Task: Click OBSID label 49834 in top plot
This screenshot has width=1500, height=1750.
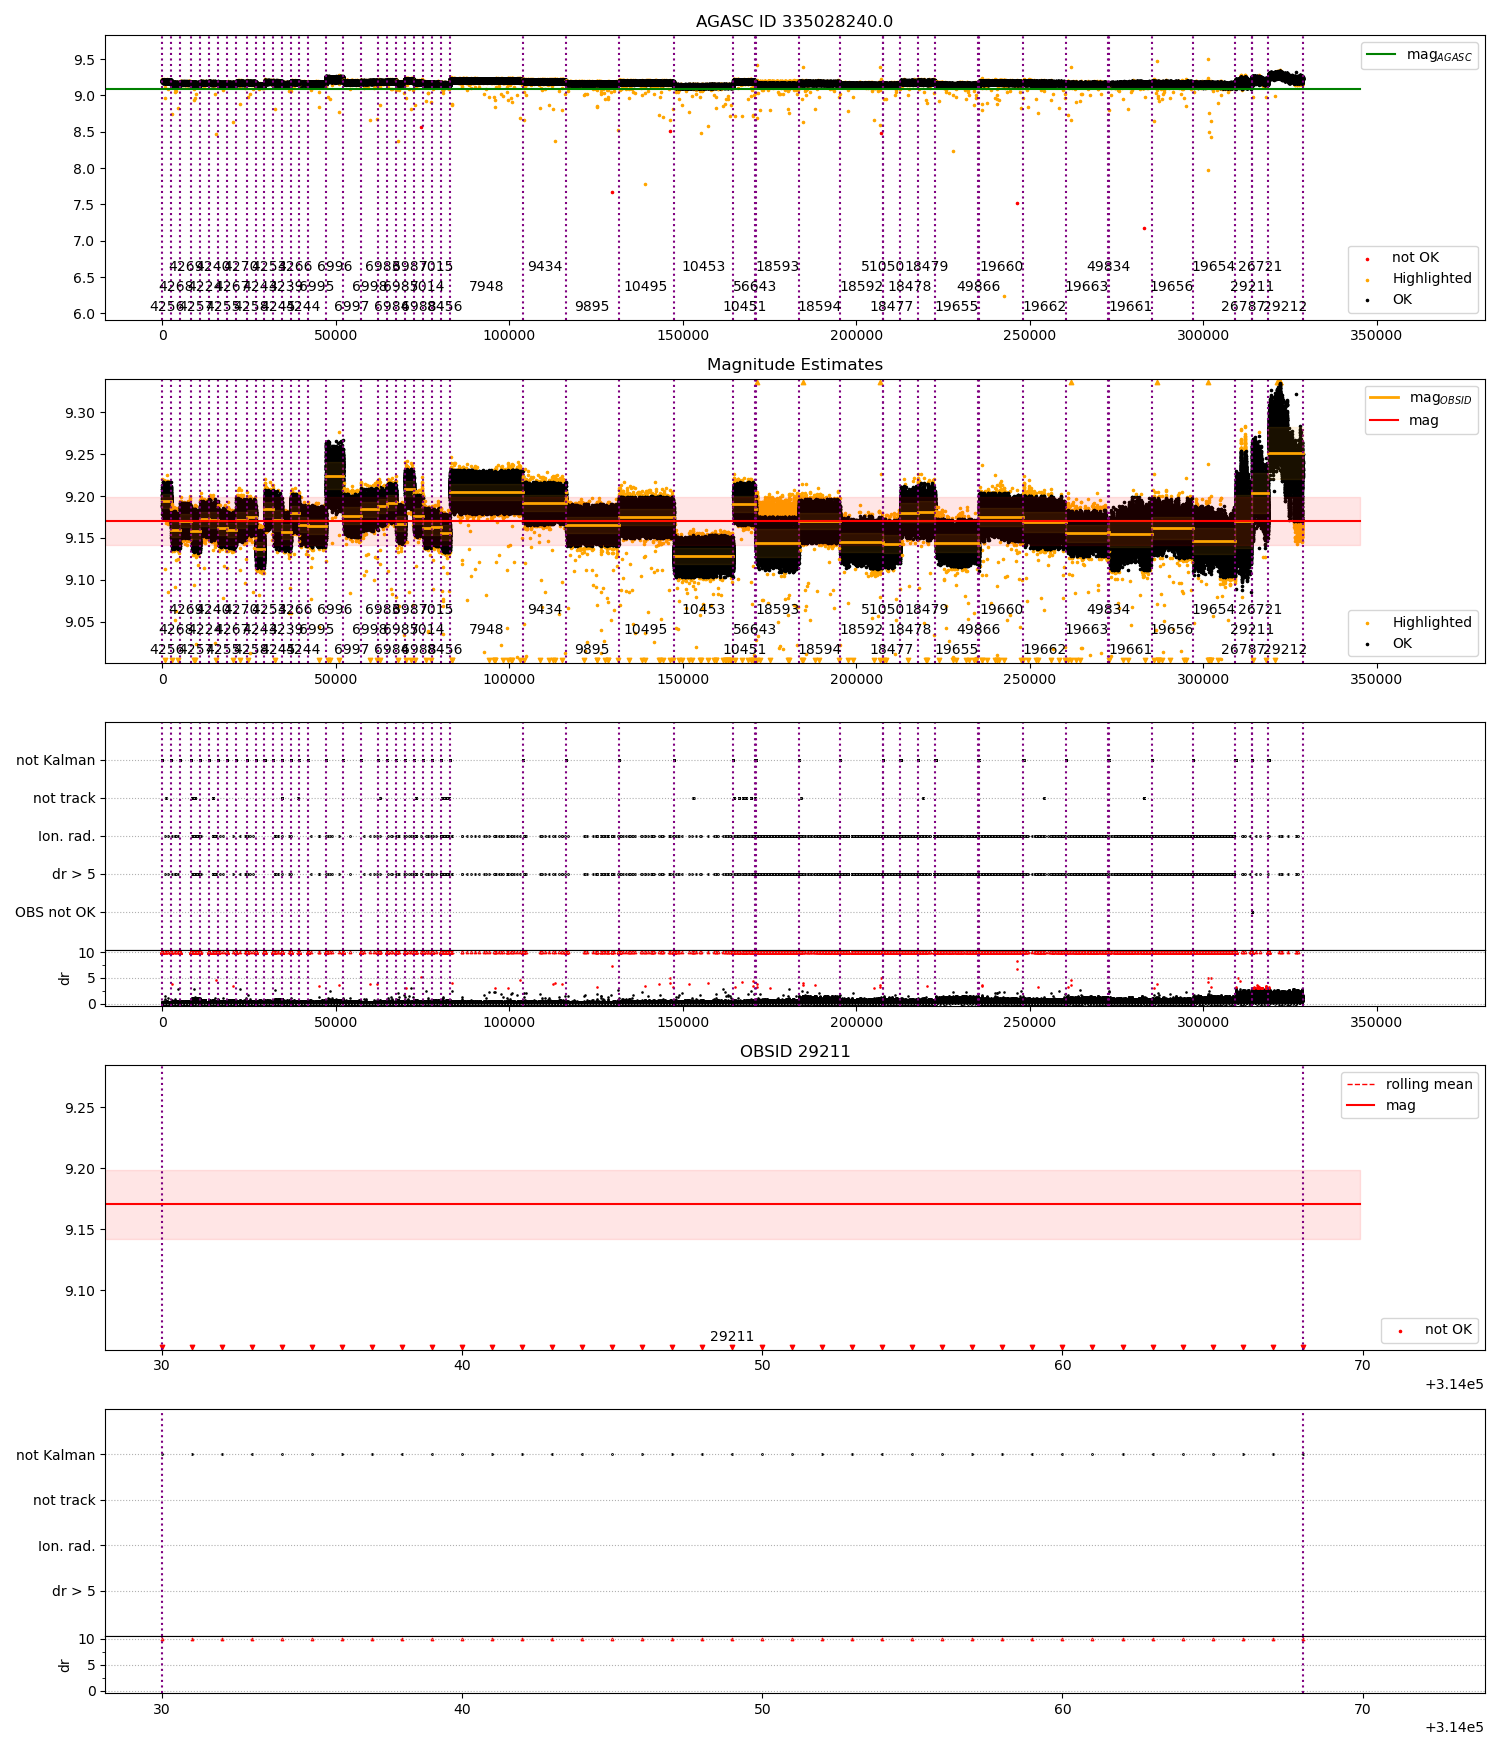Action: tap(1109, 267)
